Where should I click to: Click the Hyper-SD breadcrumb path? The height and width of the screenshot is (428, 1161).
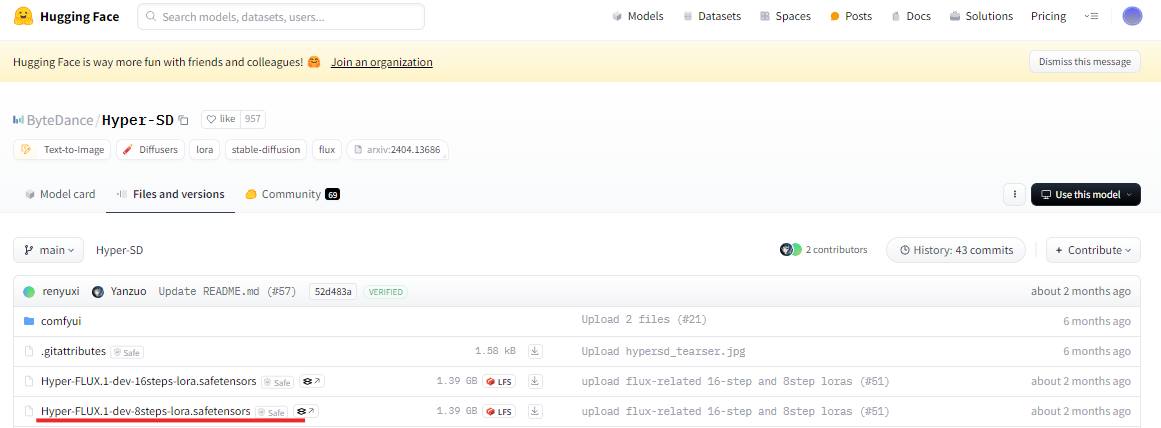pos(119,250)
